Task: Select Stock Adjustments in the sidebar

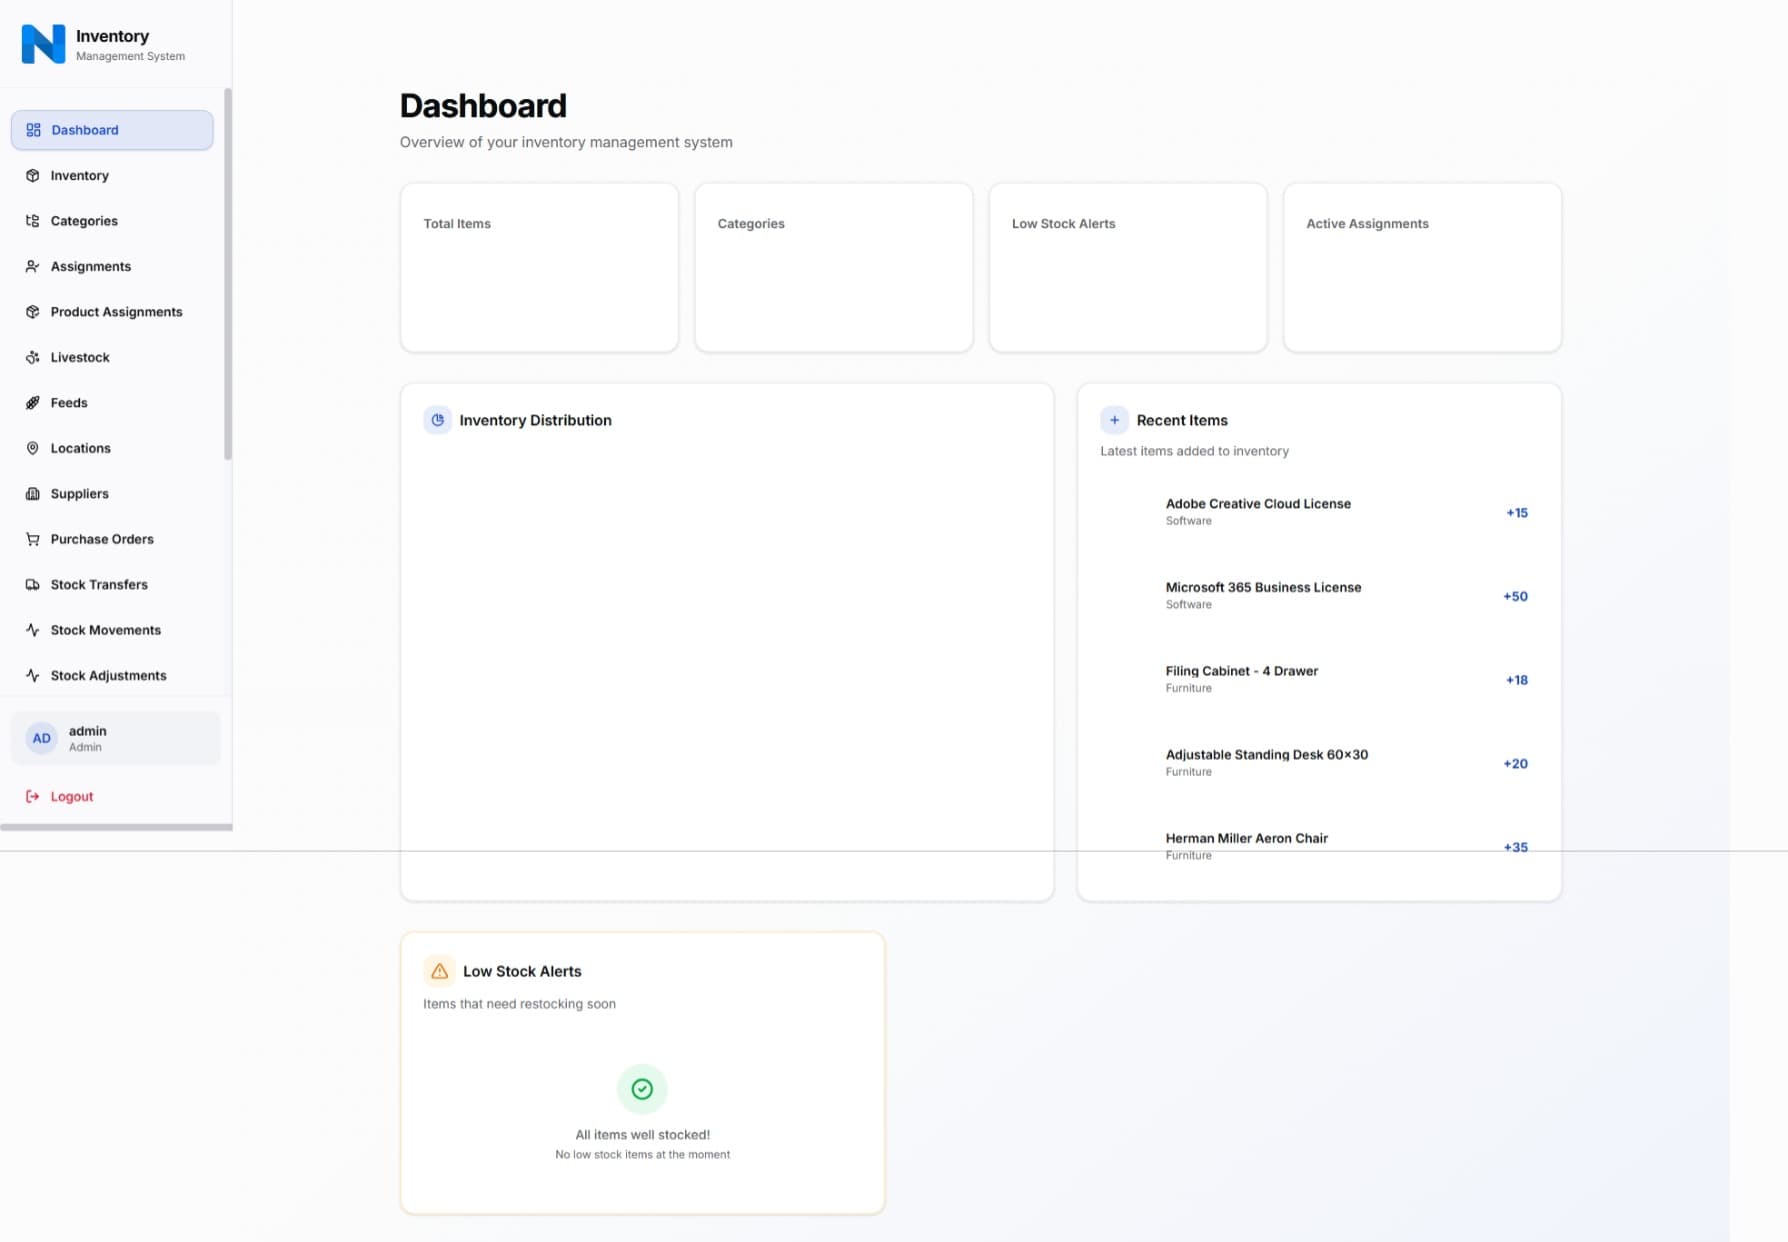Action: [108, 675]
